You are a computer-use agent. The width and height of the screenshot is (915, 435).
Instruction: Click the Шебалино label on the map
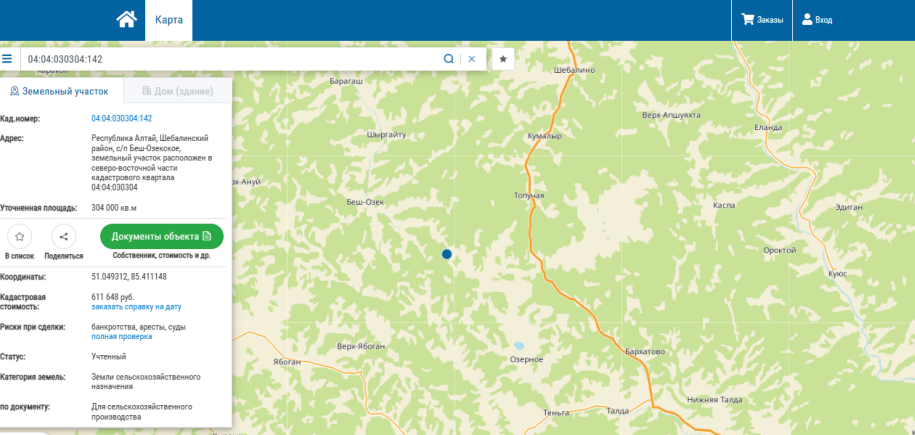574,71
